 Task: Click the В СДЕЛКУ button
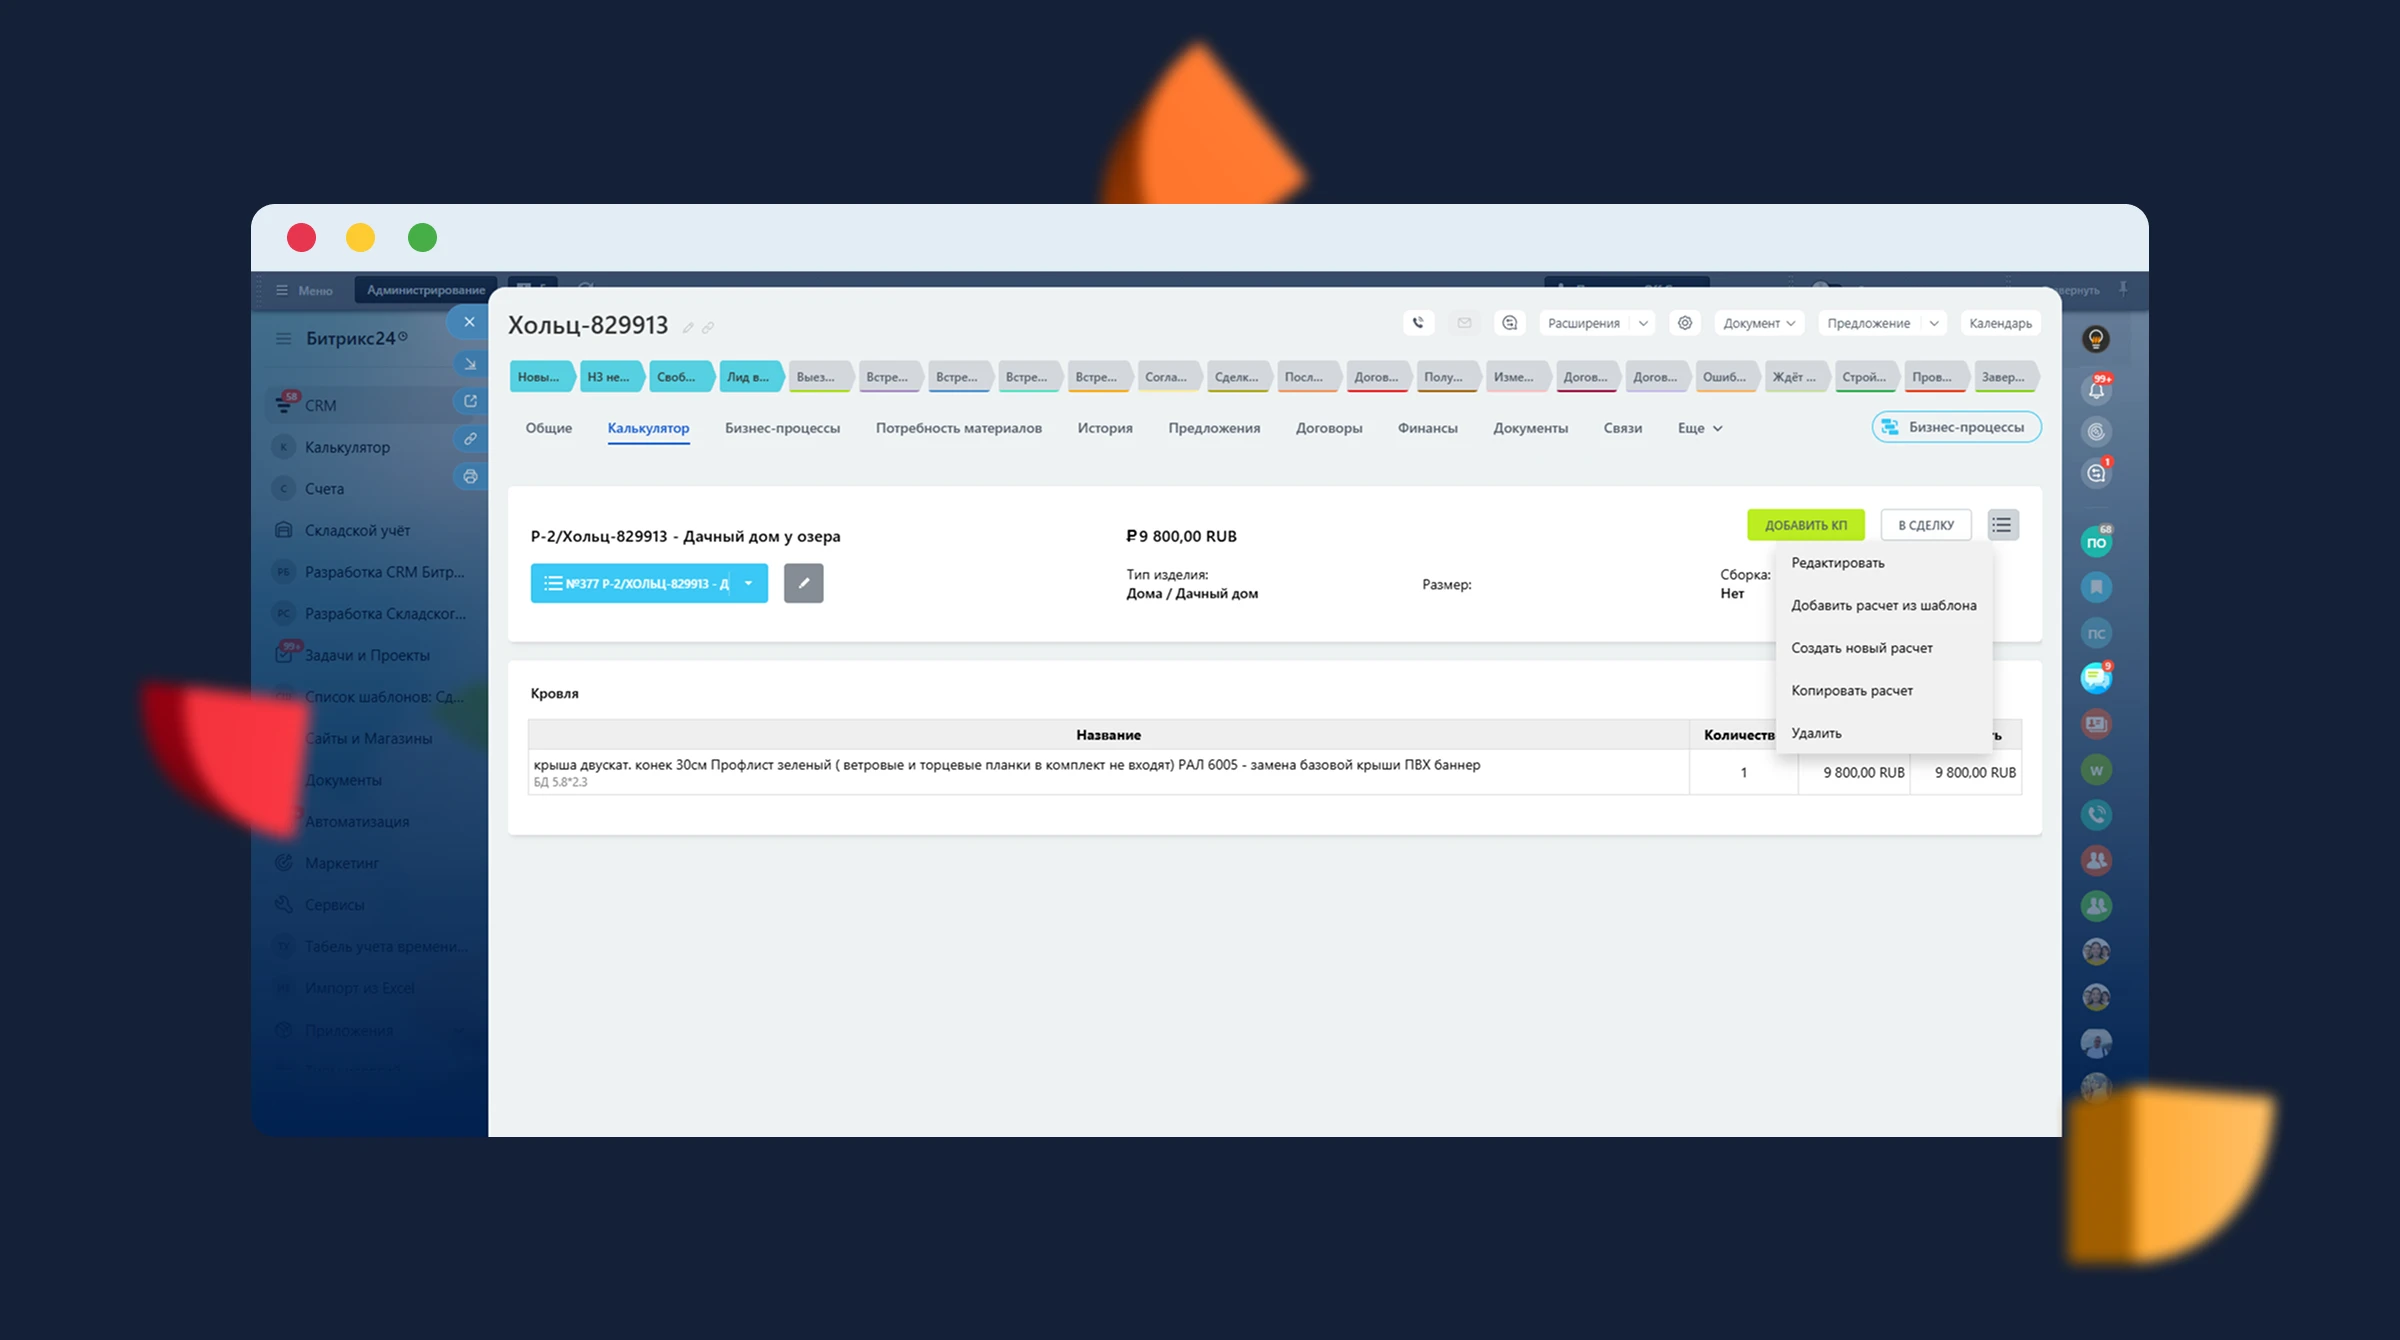click(1925, 525)
